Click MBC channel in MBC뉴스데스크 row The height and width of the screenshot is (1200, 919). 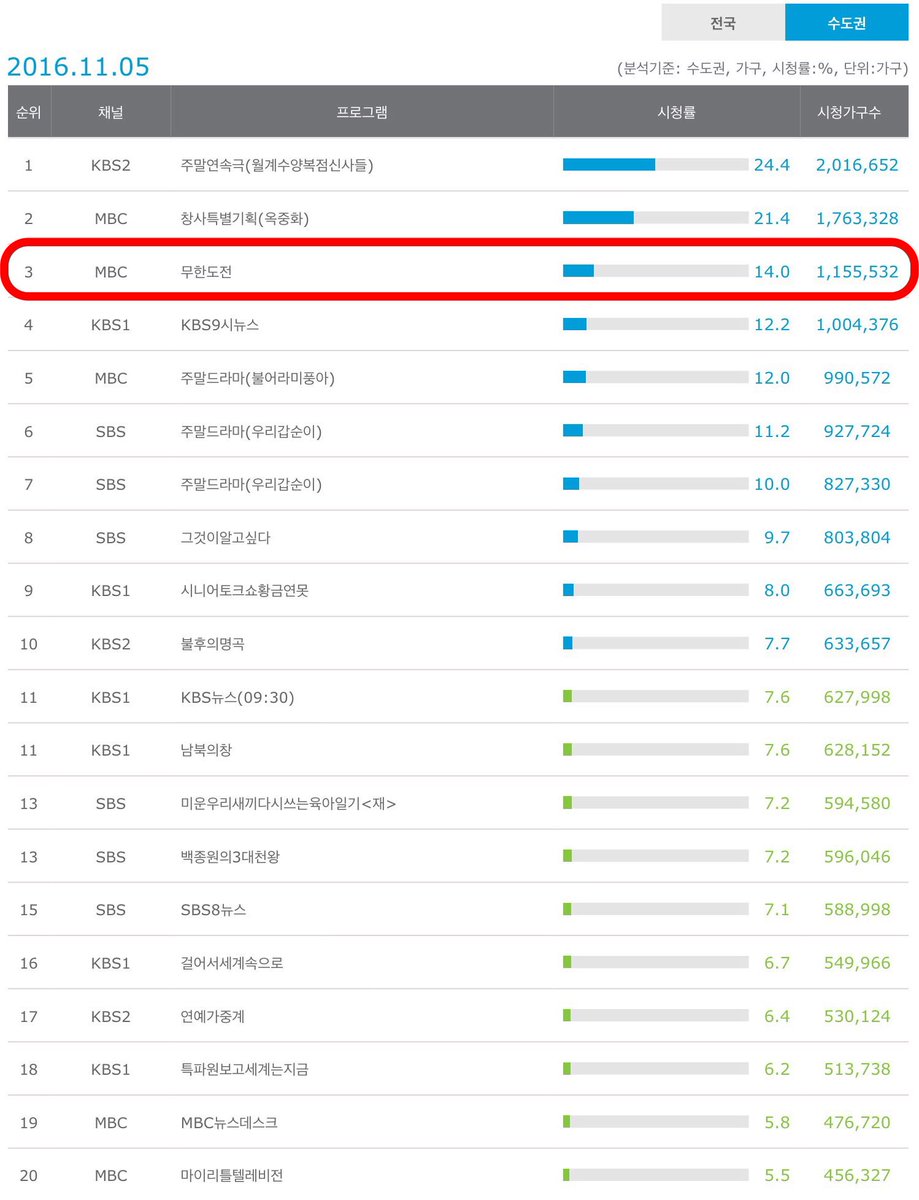click(x=110, y=1123)
